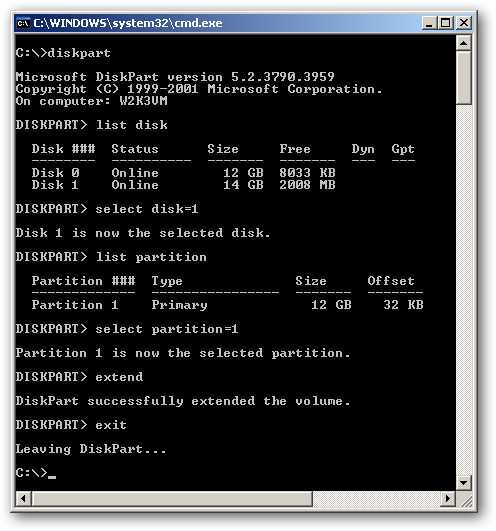The height and width of the screenshot is (531, 496).
Task: Click 'DiskPart successfully extended the volume.'
Action: pos(183,401)
